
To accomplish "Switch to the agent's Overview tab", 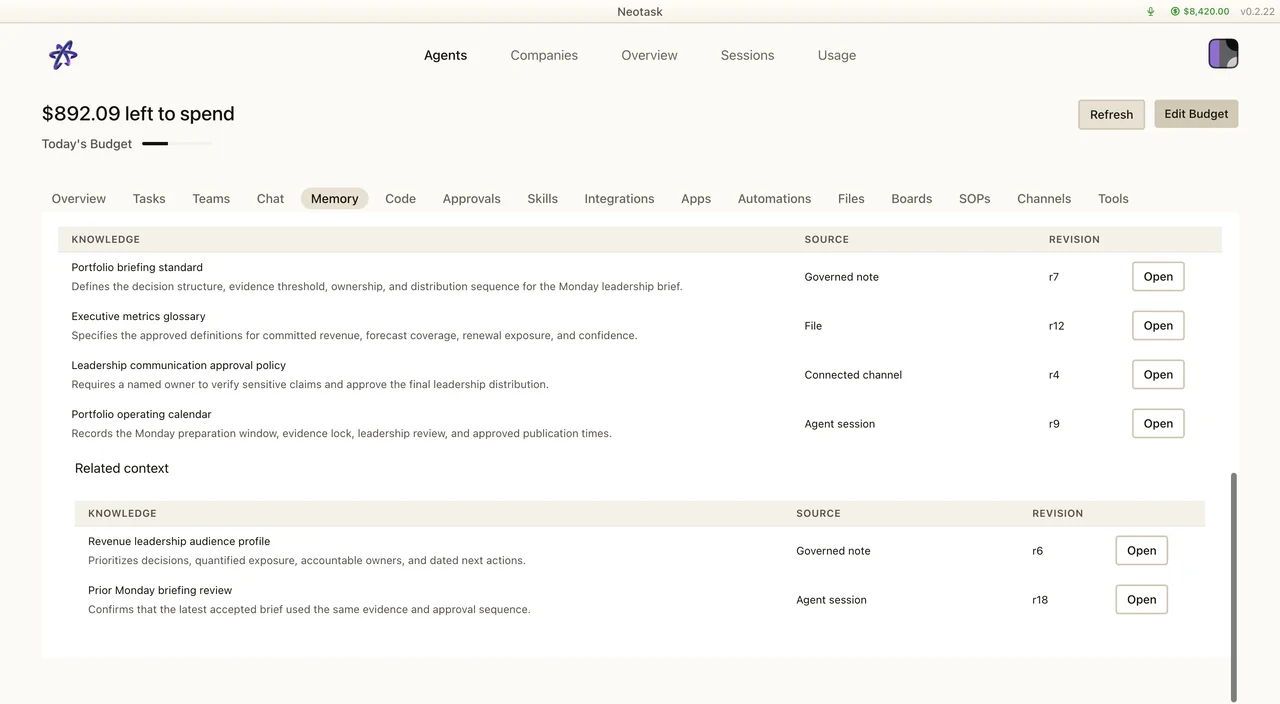I will point(79,198).
